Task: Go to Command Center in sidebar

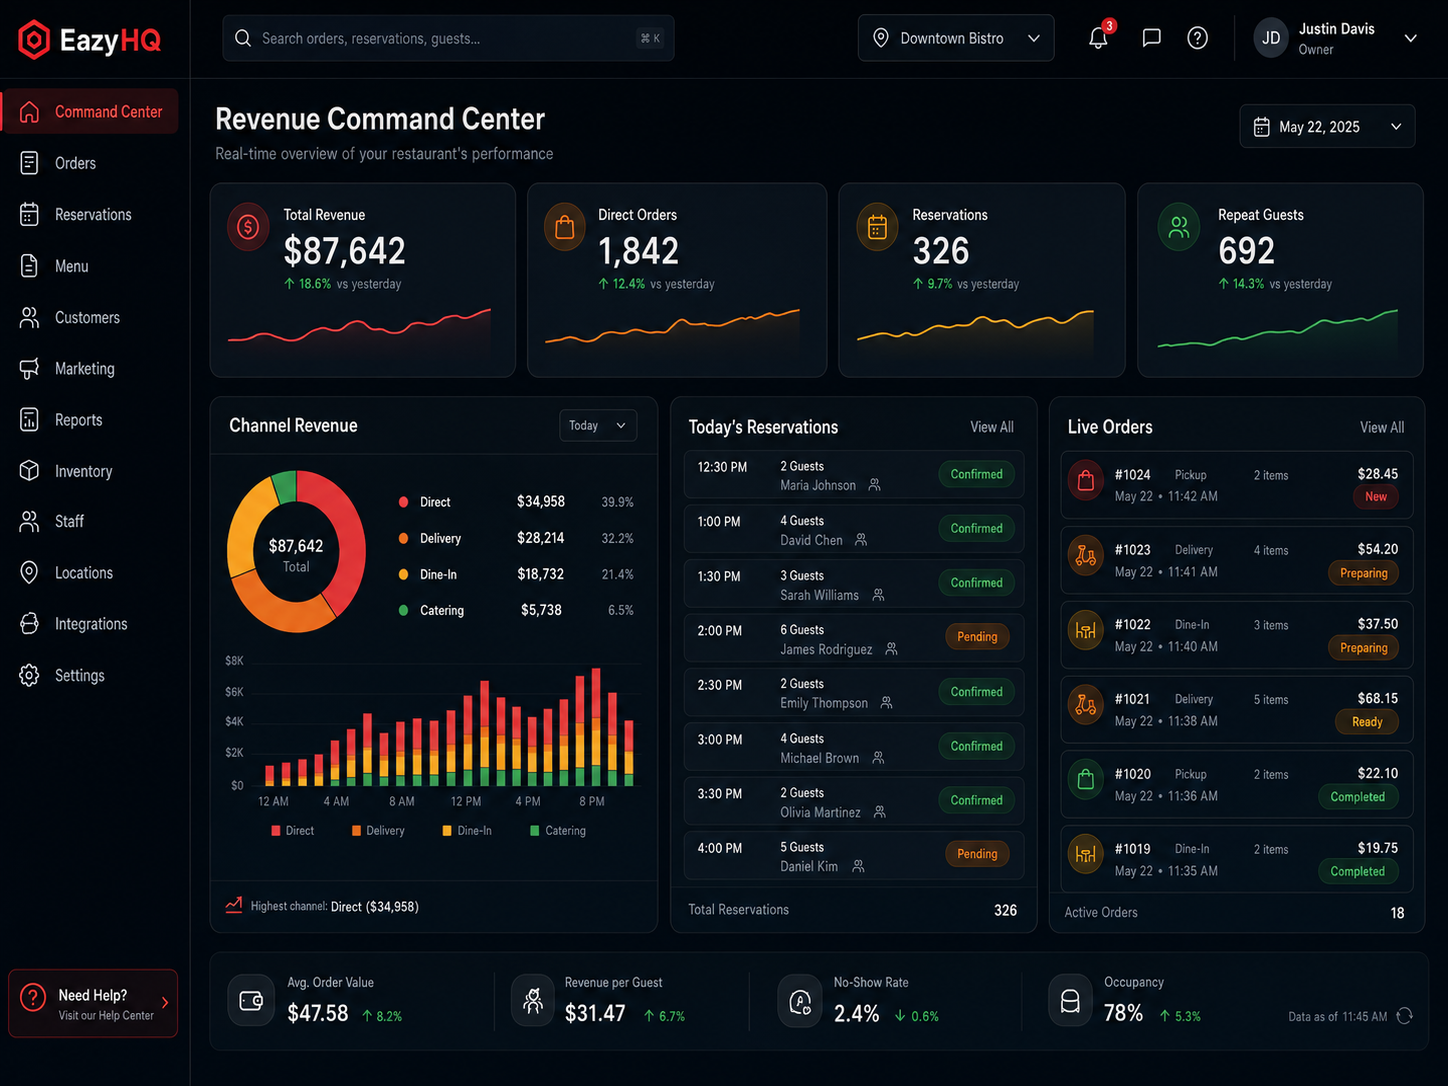Action: (x=90, y=111)
